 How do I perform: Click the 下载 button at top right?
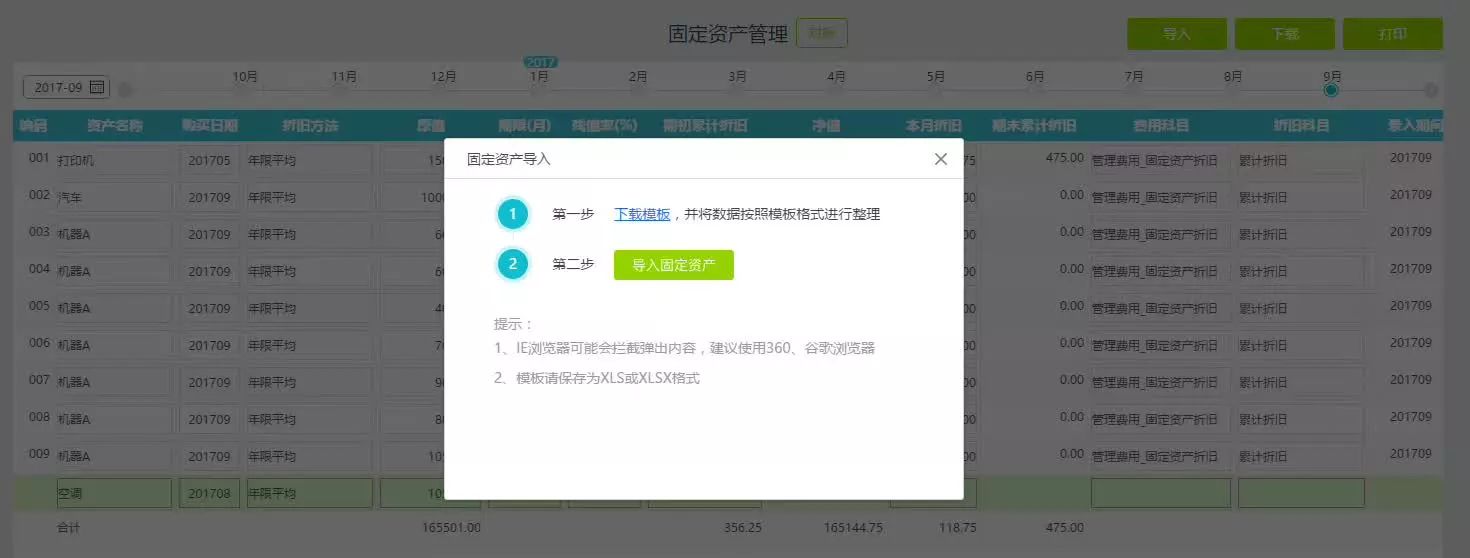[1284, 34]
